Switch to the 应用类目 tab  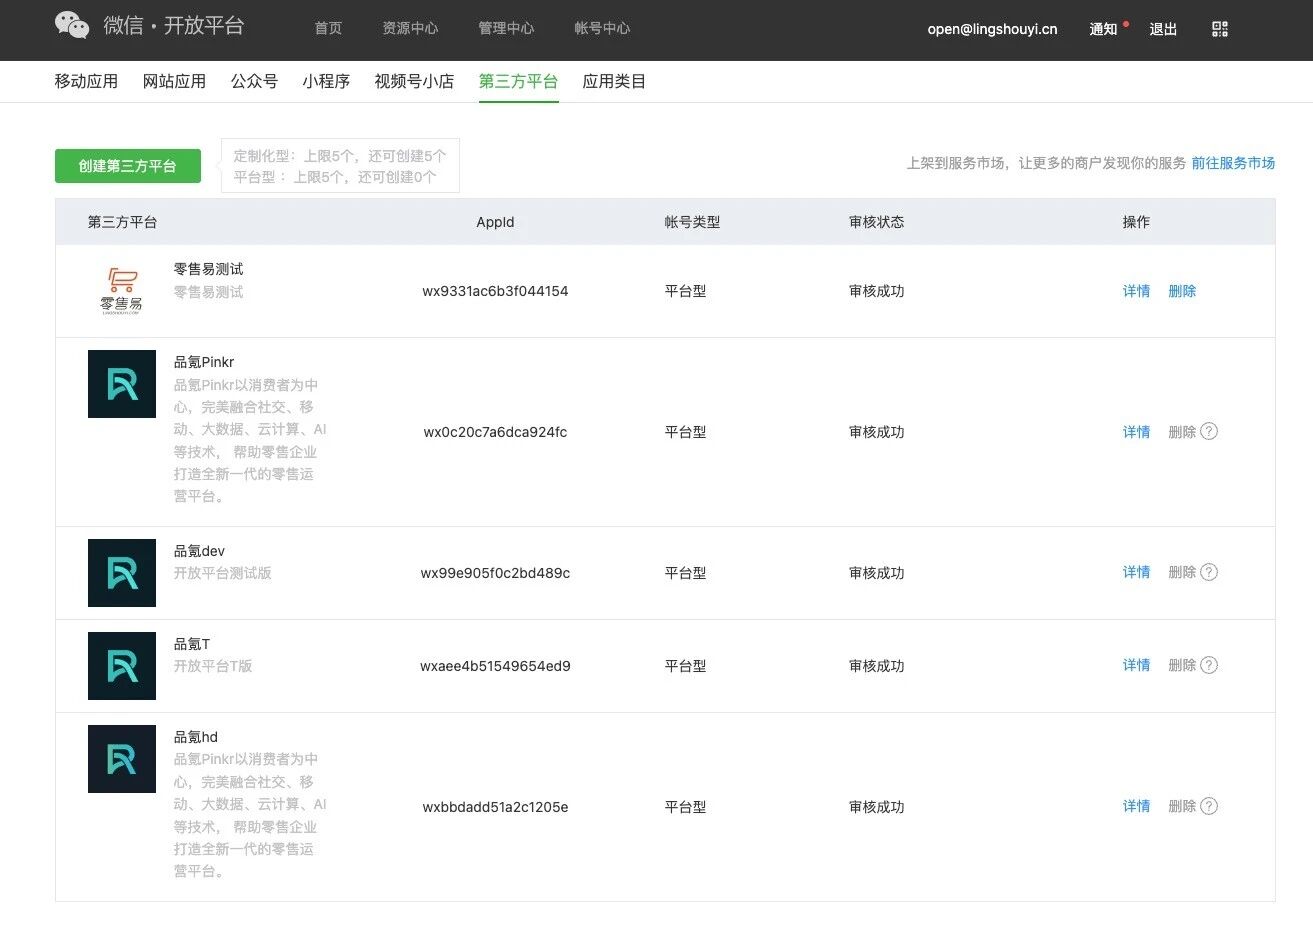coord(614,81)
